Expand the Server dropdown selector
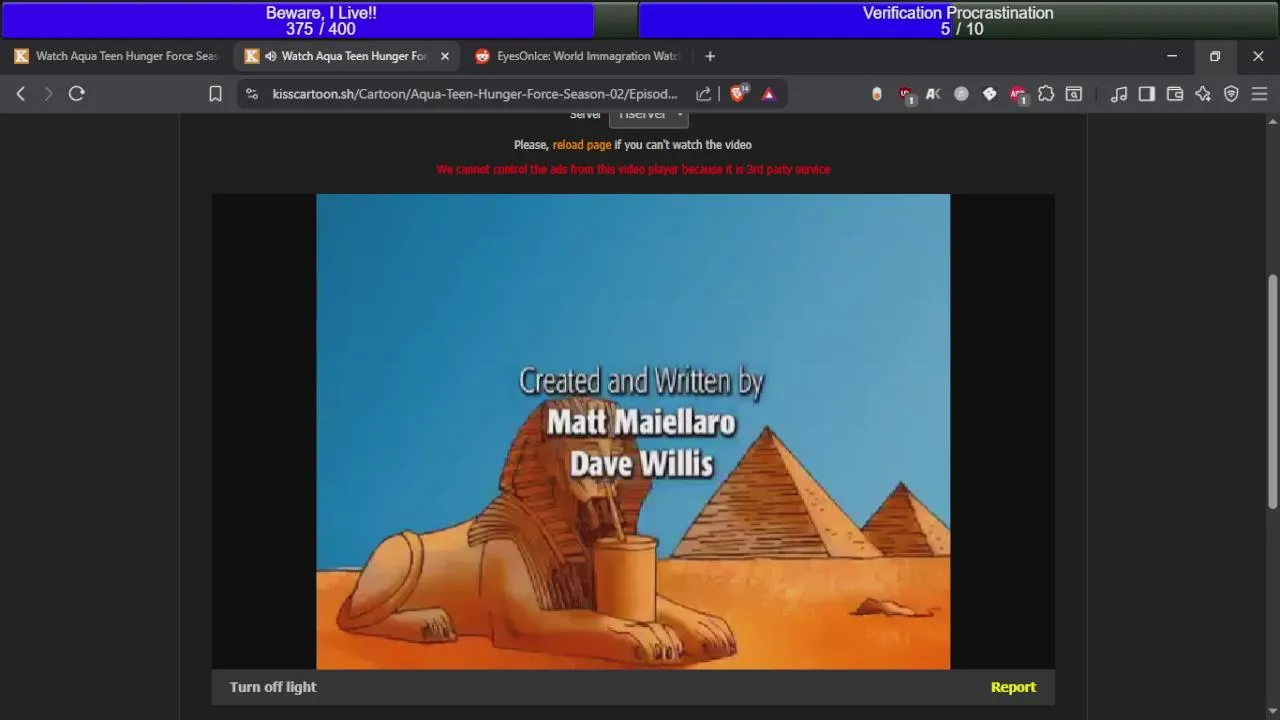This screenshot has width=1280, height=720. click(648, 116)
